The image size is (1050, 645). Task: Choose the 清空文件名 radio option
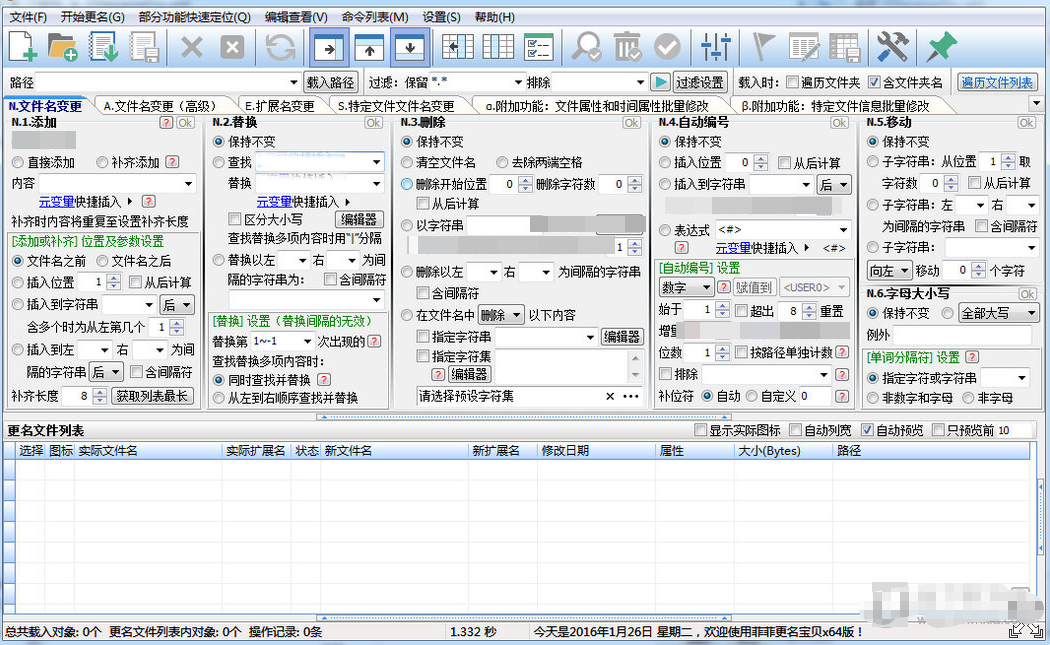tap(406, 162)
